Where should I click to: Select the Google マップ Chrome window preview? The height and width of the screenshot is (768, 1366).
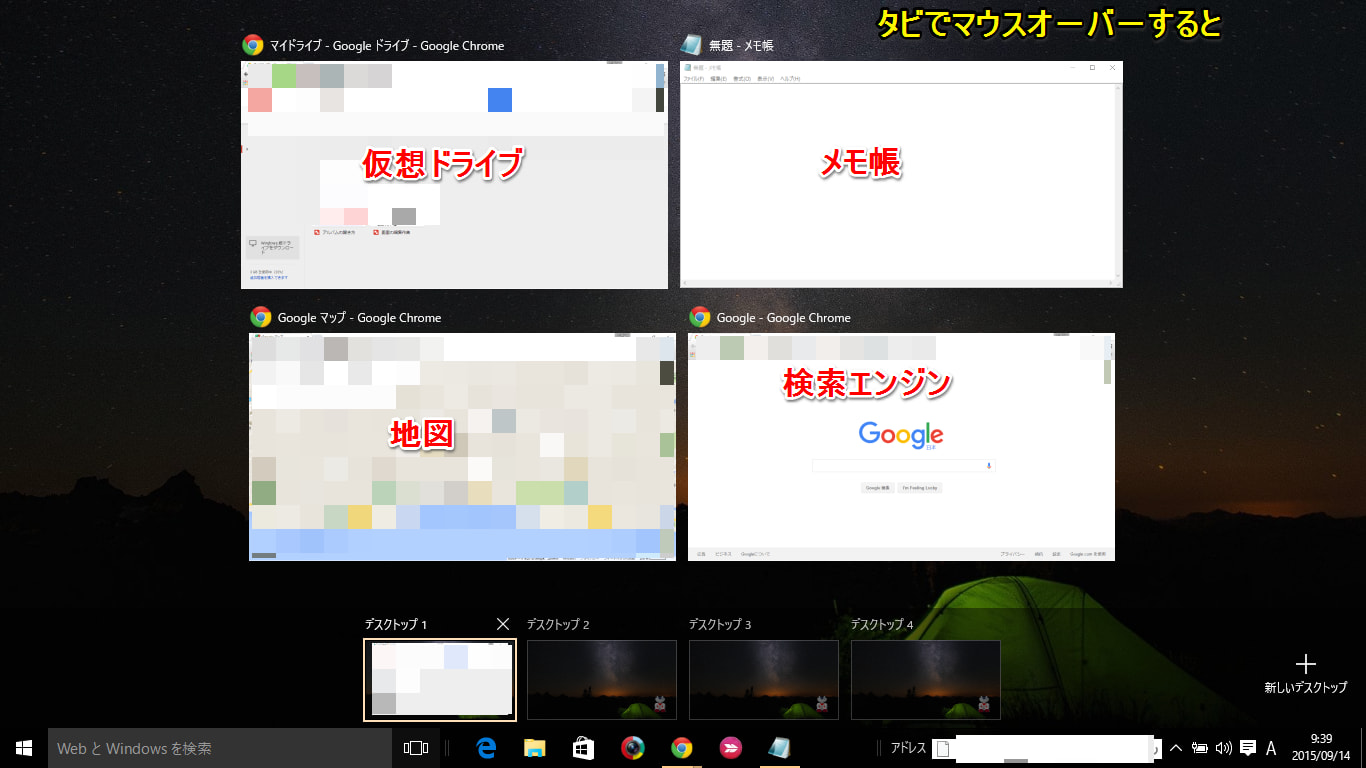coord(462,446)
